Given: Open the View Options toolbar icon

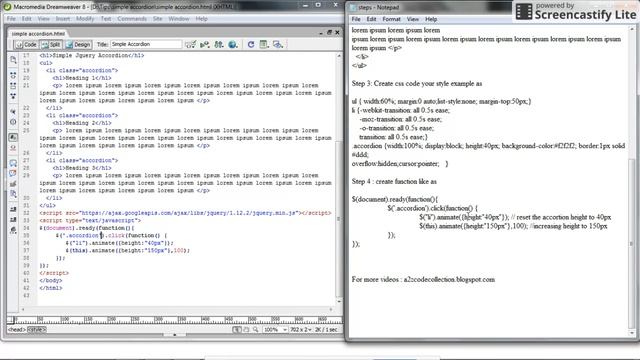Looking at the screenshot, I should pyautogui.click(x=264, y=44).
